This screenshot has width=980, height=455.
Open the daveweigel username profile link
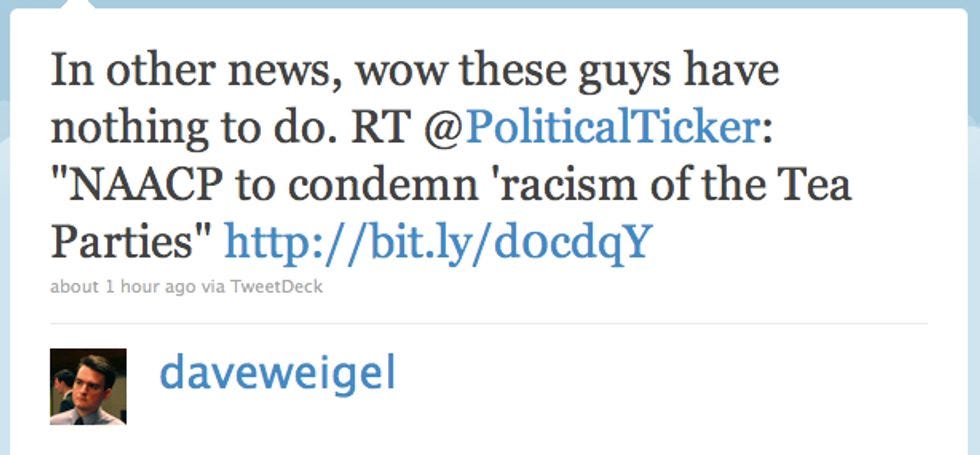[278, 373]
